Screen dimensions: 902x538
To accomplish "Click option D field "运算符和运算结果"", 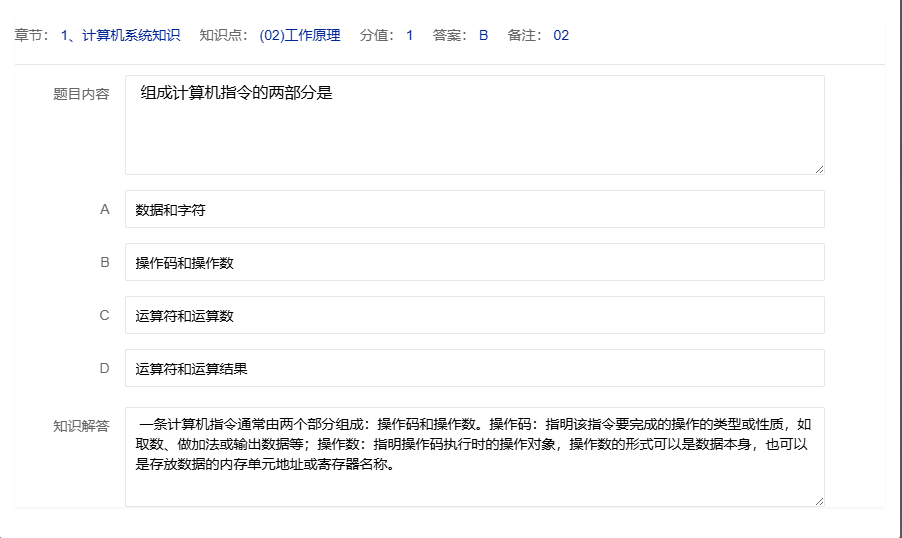I will [474, 369].
